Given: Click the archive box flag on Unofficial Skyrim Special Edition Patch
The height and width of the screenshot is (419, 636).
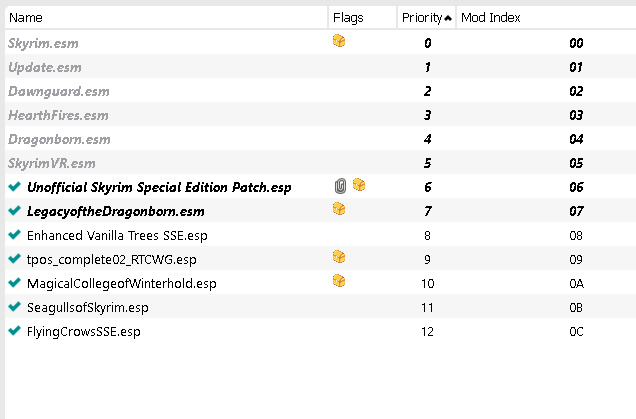Looking at the screenshot, I should coord(359,185).
